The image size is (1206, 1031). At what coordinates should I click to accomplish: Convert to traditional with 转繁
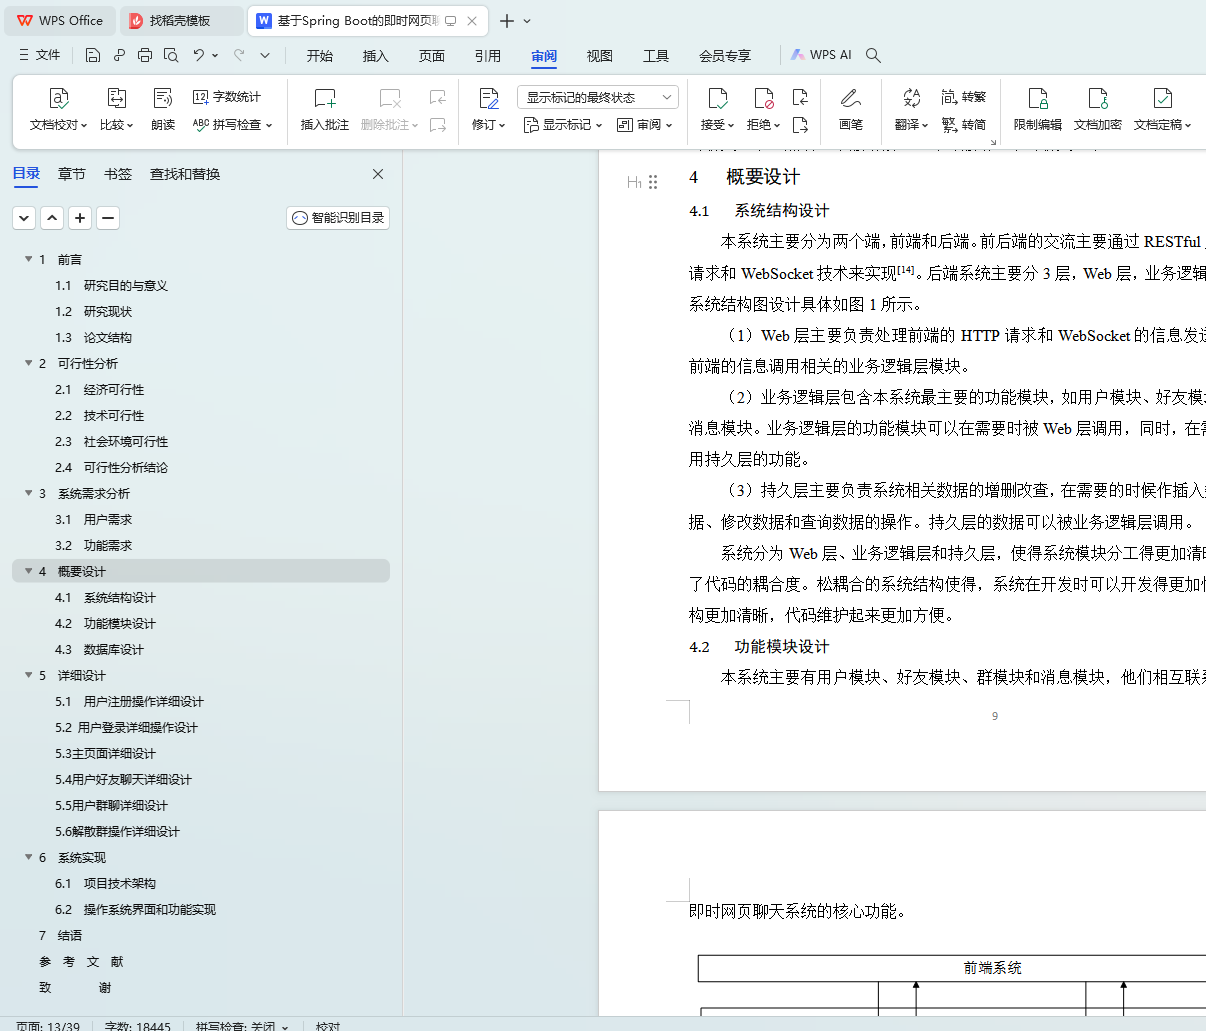click(x=964, y=97)
